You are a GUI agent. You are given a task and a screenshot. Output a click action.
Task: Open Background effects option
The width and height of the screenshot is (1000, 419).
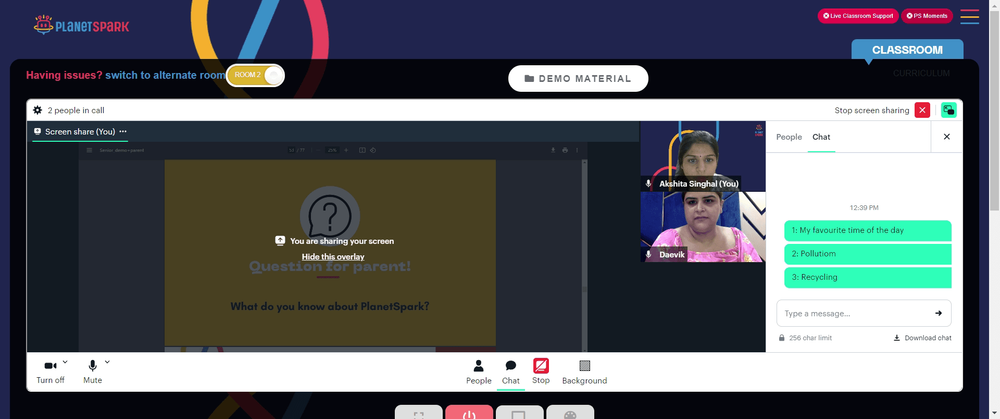click(x=584, y=372)
